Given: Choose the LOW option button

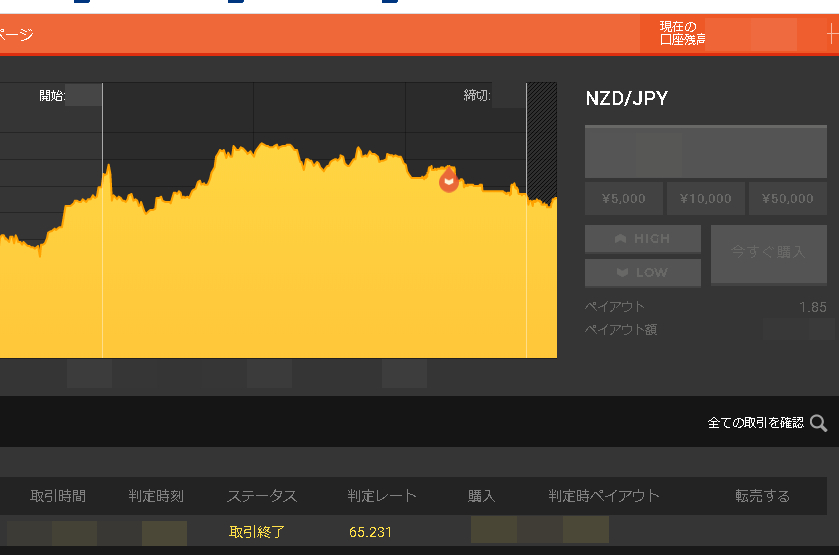Looking at the screenshot, I should (x=643, y=273).
